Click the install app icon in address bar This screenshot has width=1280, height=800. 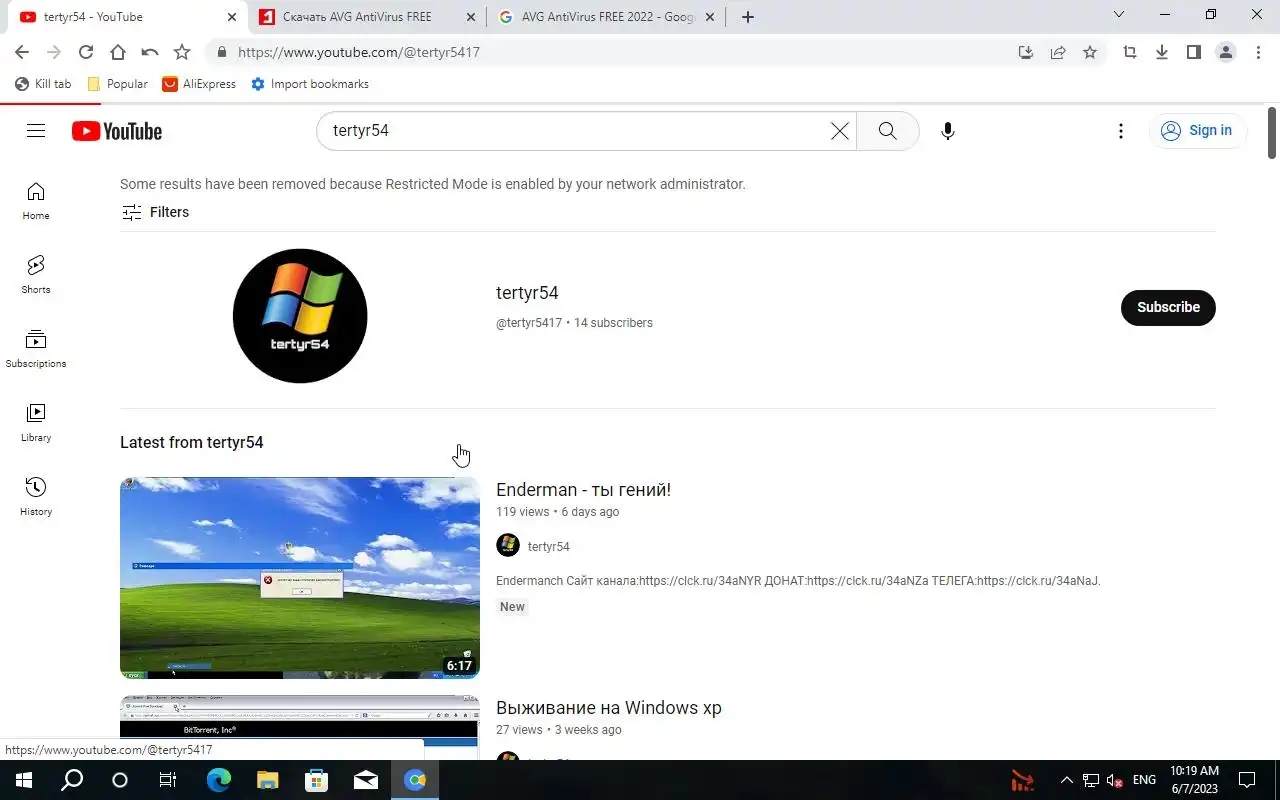pos(1026,52)
